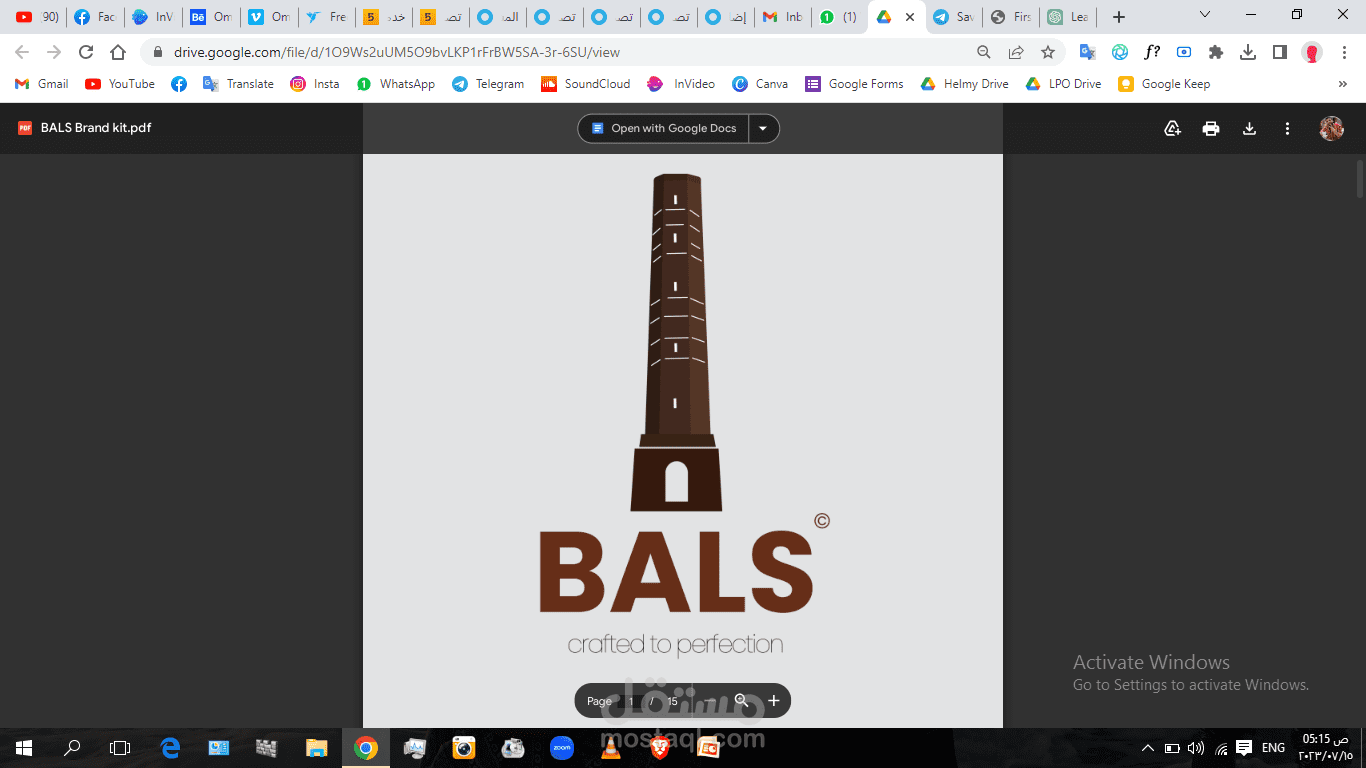1366x768 pixels.
Task: Open the Chrome downloads tray icon
Action: click(1248, 52)
